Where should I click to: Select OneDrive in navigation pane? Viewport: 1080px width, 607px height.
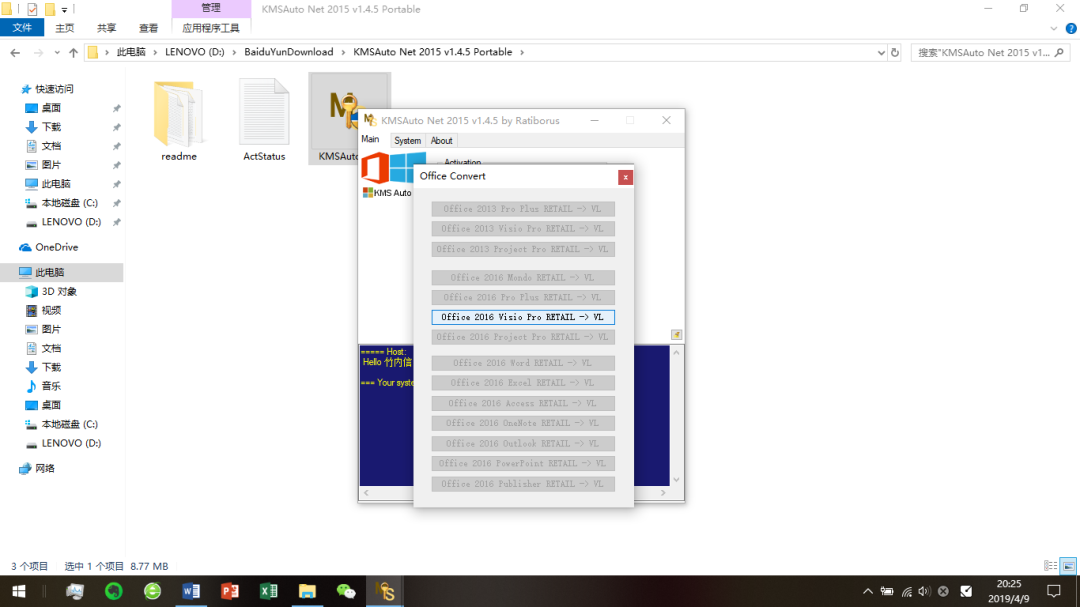[56, 247]
